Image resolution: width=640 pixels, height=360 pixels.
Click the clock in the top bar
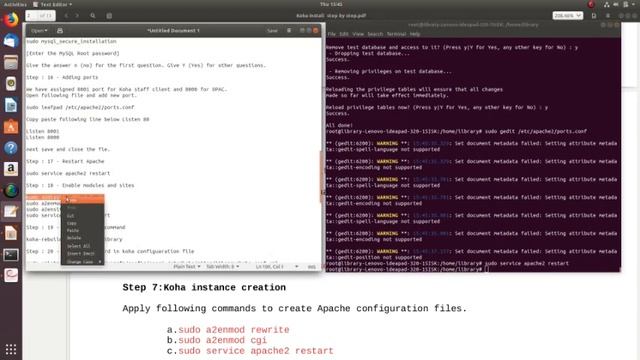331,4
